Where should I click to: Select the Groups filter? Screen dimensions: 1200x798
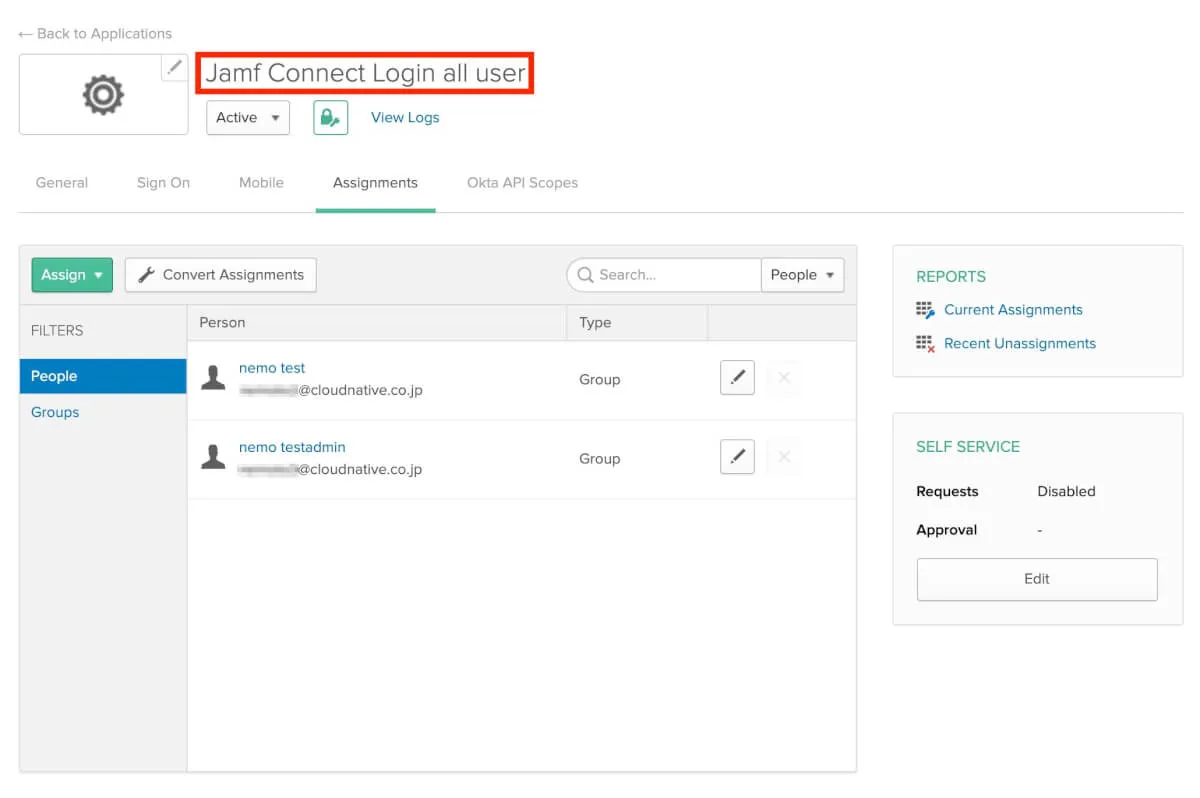coord(55,412)
